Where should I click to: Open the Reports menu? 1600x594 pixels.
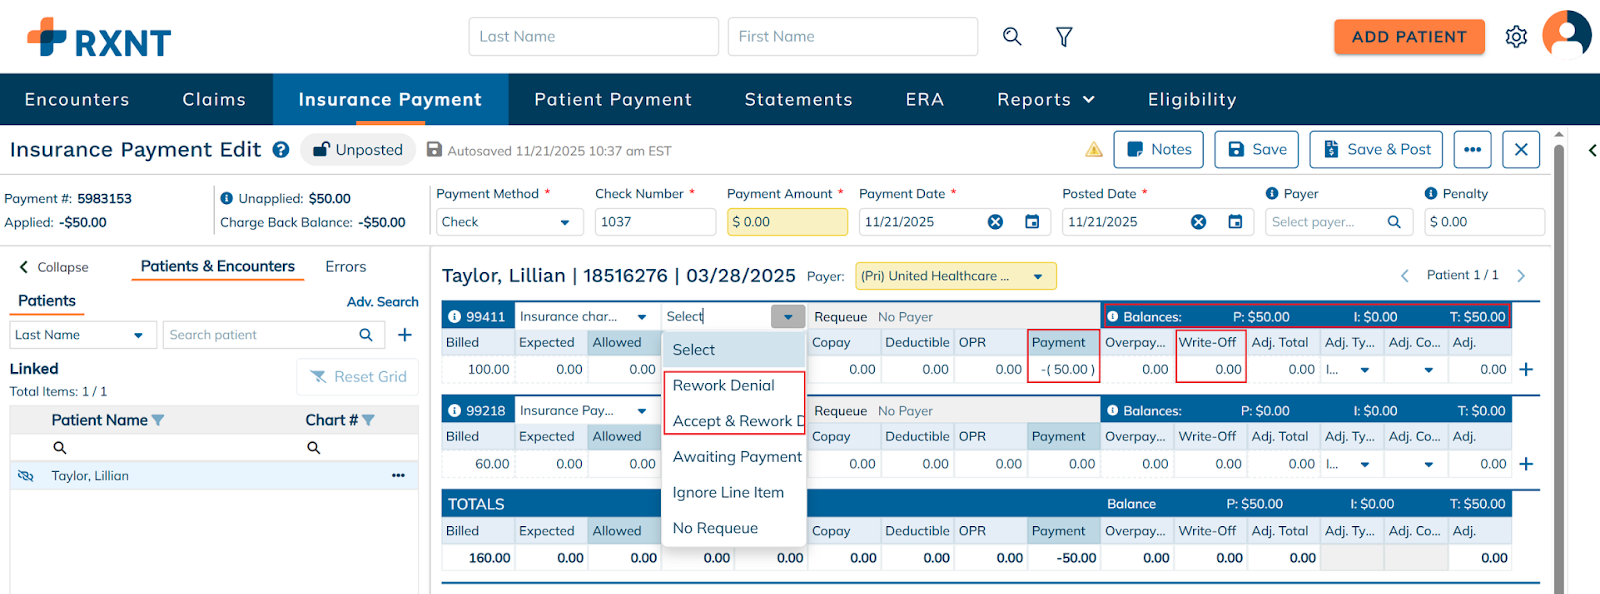(1045, 100)
